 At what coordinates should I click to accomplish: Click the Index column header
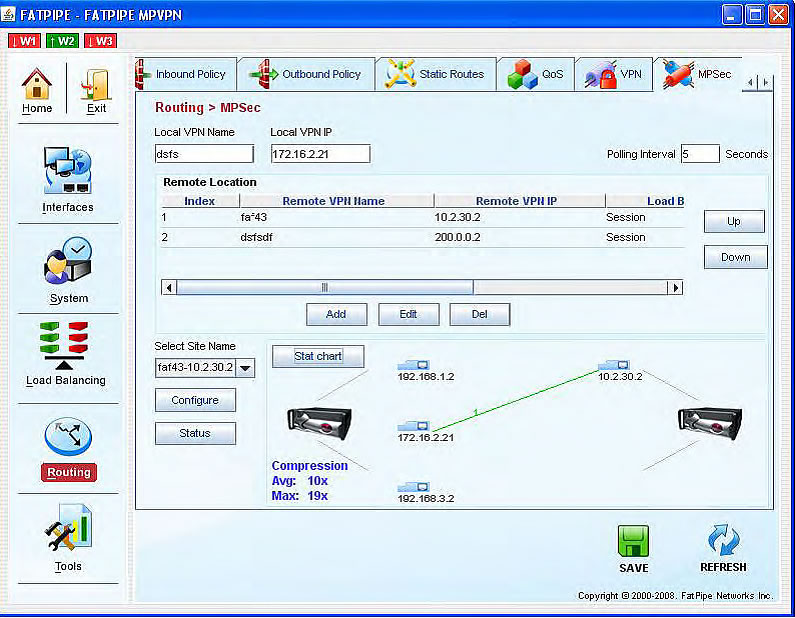pyautogui.click(x=200, y=201)
